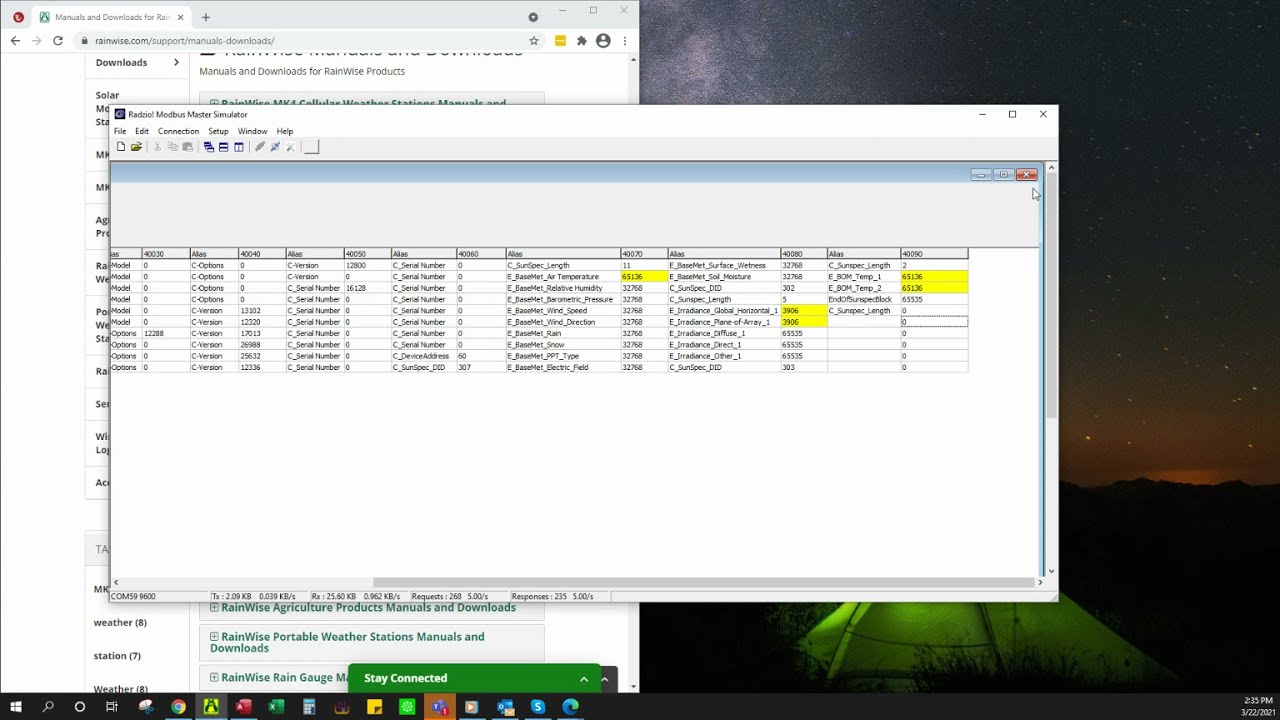1280x720 pixels.
Task: Click the Chrome address bar URL
Action: pos(185,41)
